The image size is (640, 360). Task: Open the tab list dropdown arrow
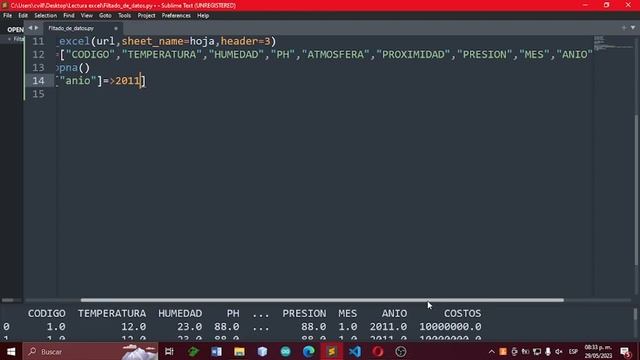[633, 28]
